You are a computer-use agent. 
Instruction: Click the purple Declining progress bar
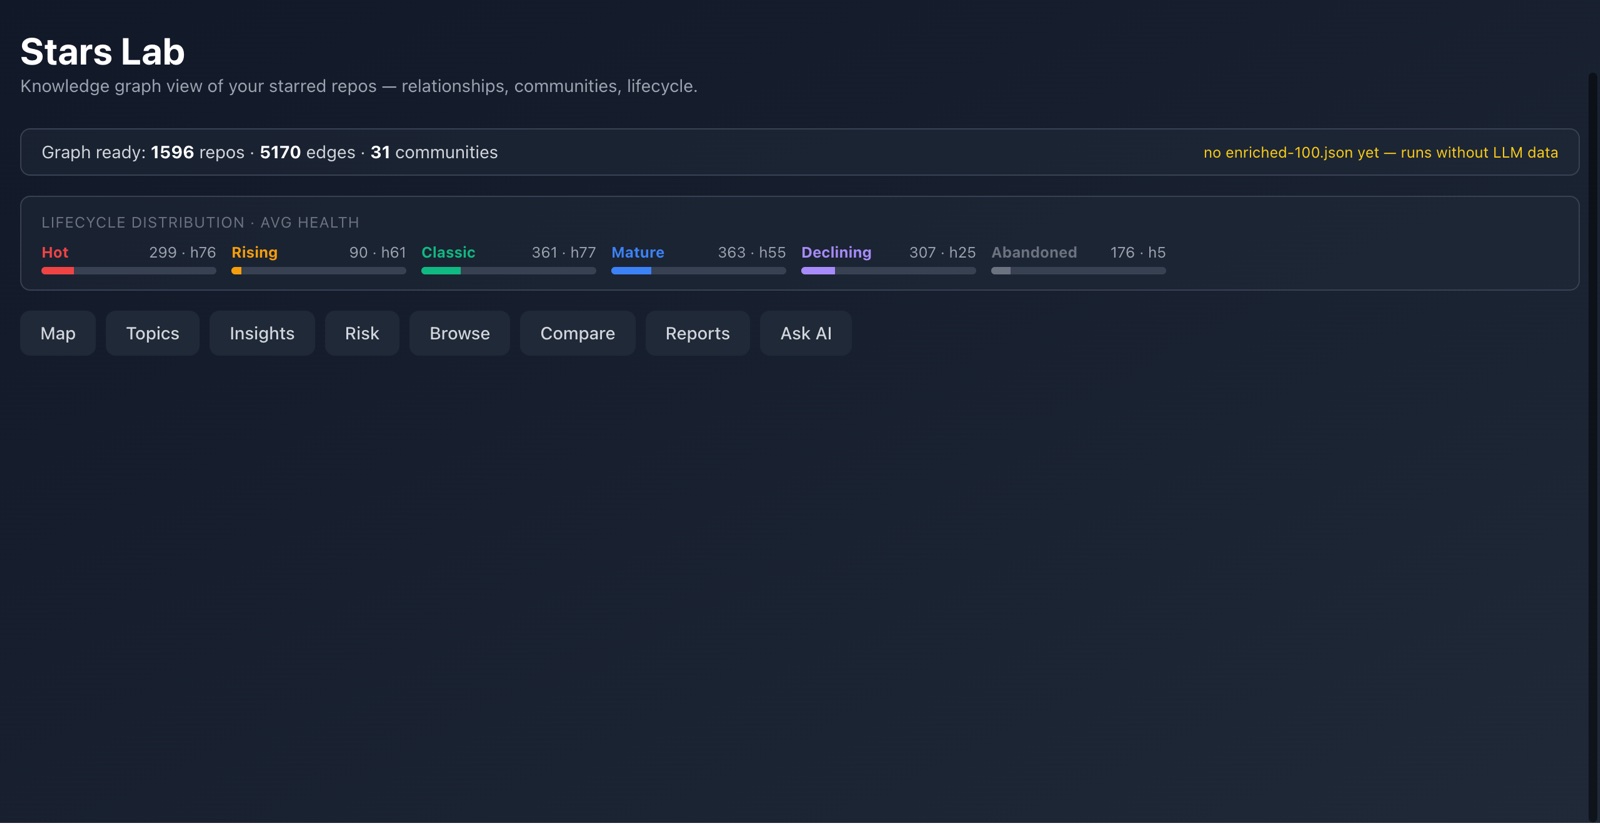pos(888,270)
